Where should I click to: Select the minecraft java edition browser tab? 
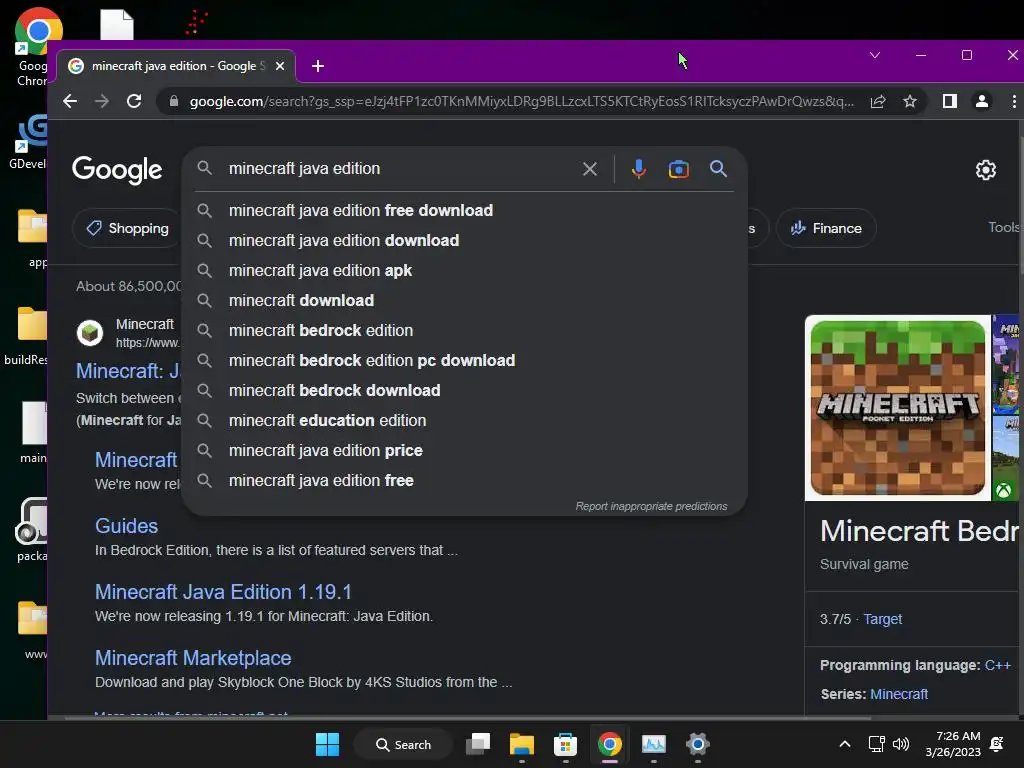[176, 66]
